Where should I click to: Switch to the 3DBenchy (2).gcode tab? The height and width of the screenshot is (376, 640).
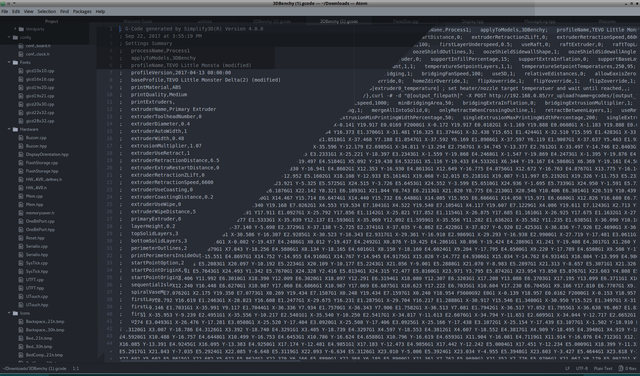click(271, 21)
